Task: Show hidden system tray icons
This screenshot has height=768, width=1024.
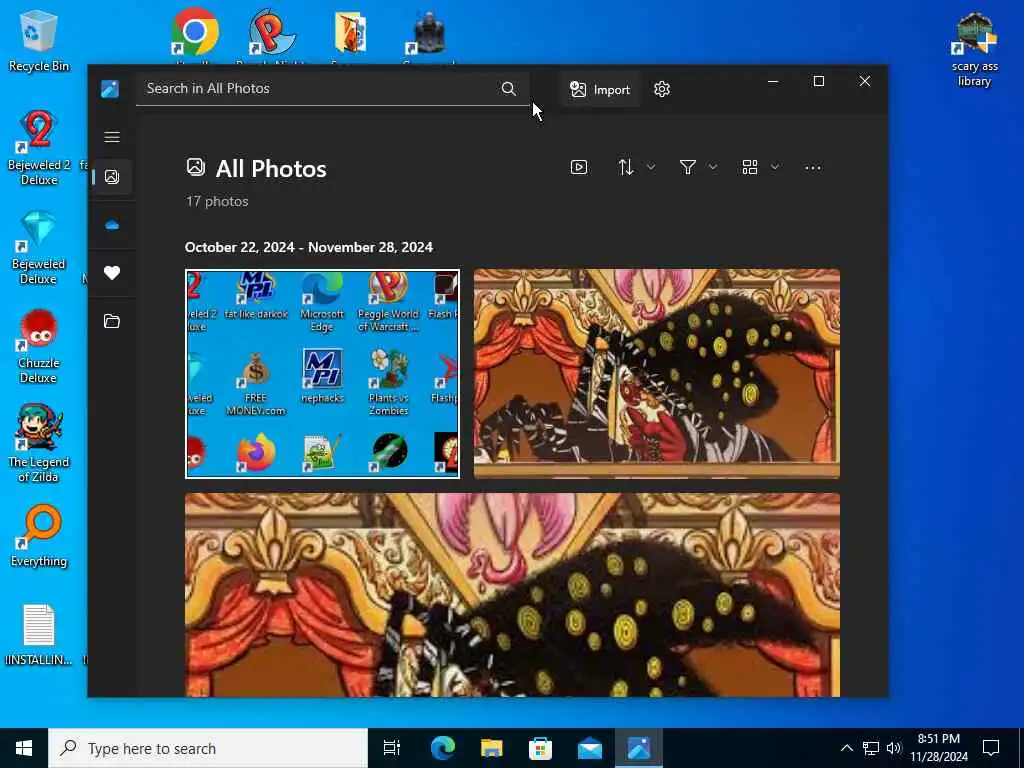Action: 846,748
